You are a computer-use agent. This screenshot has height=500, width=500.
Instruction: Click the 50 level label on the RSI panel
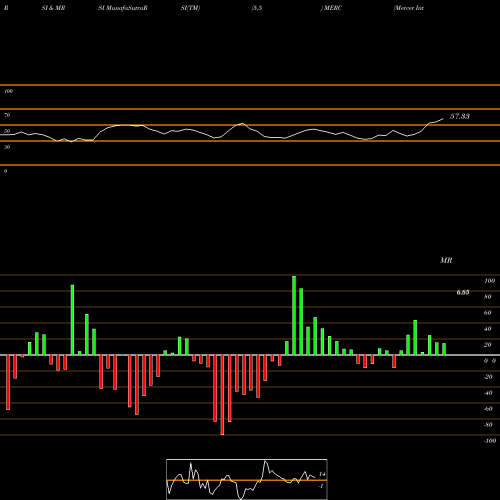coord(7,131)
